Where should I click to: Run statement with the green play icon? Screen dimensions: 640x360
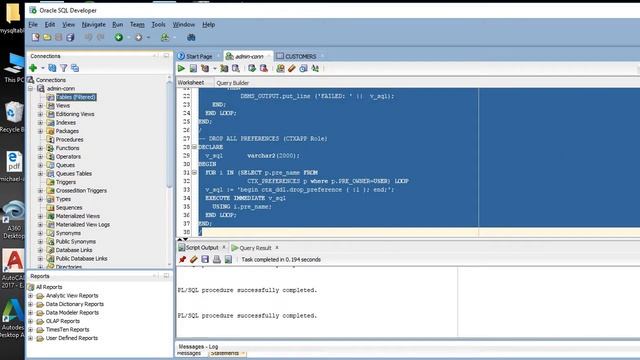181,68
